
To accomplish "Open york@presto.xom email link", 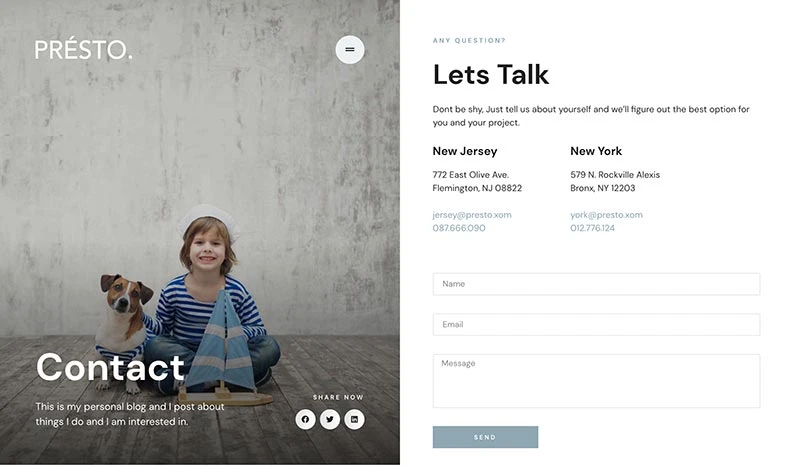I will (x=606, y=215).
